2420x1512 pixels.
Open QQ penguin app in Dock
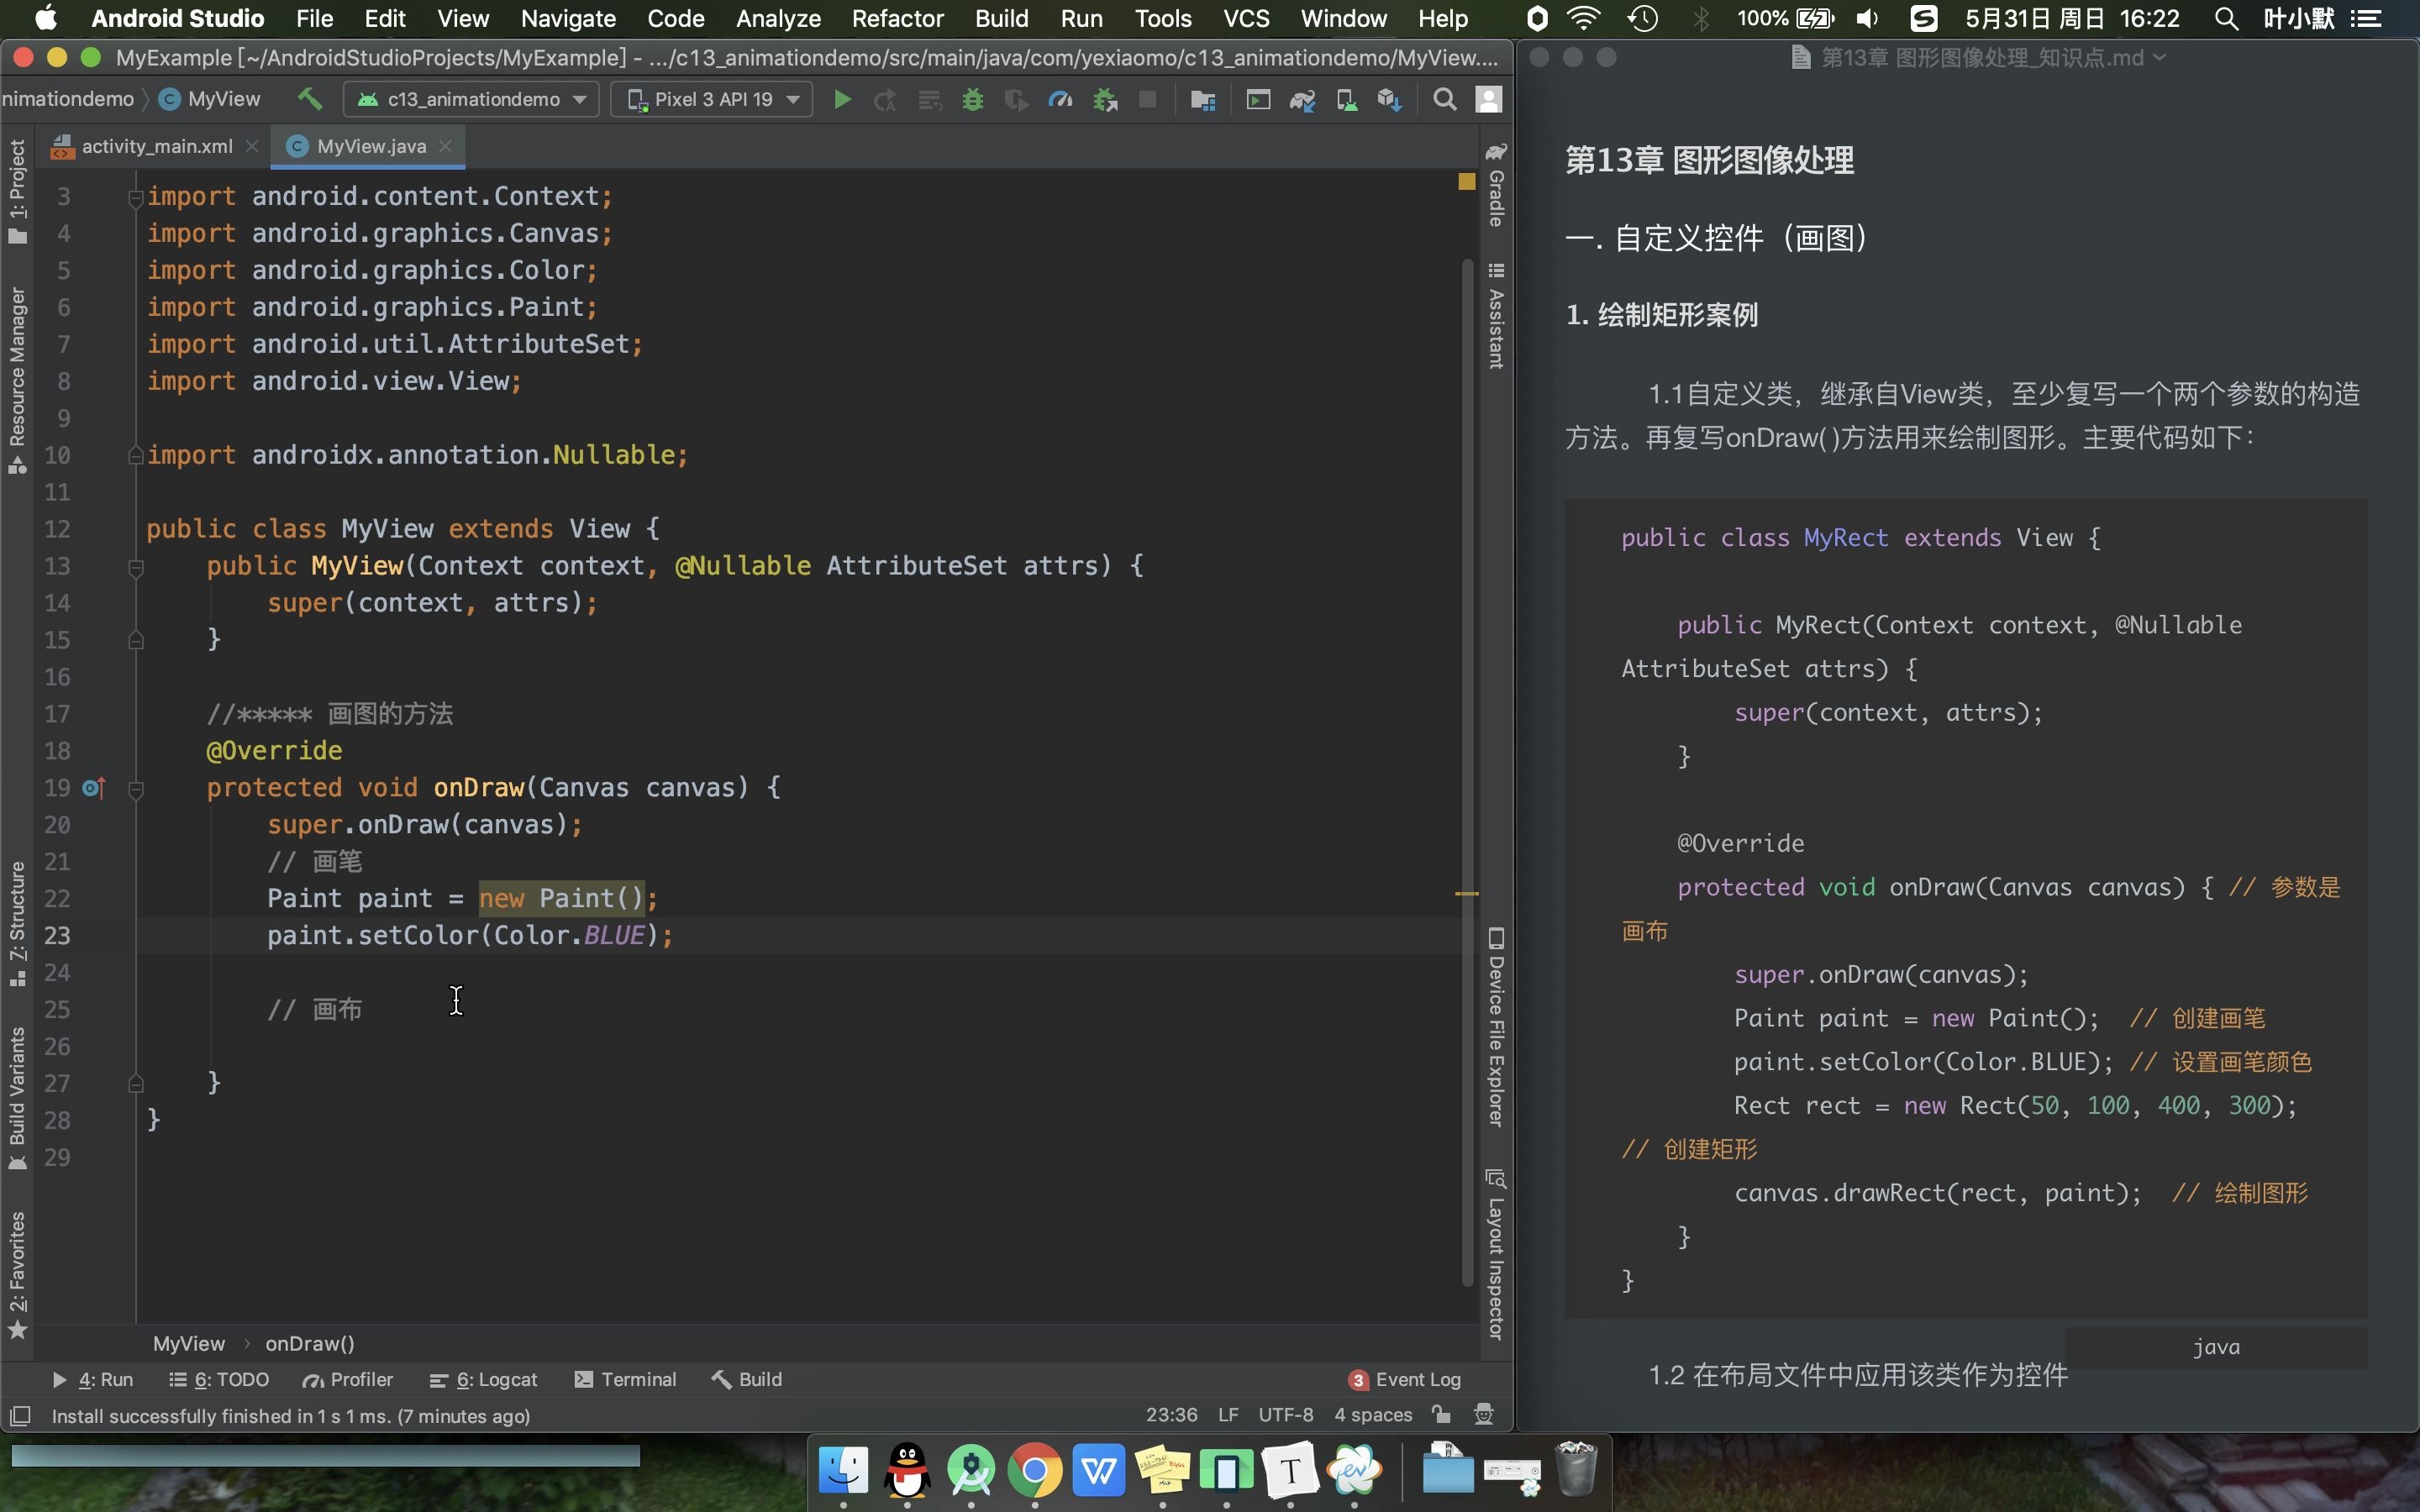(x=907, y=1471)
